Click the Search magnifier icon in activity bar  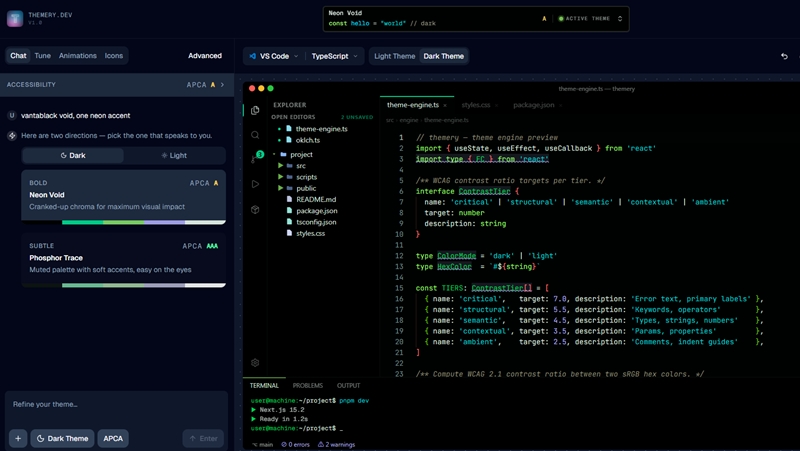click(x=255, y=135)
